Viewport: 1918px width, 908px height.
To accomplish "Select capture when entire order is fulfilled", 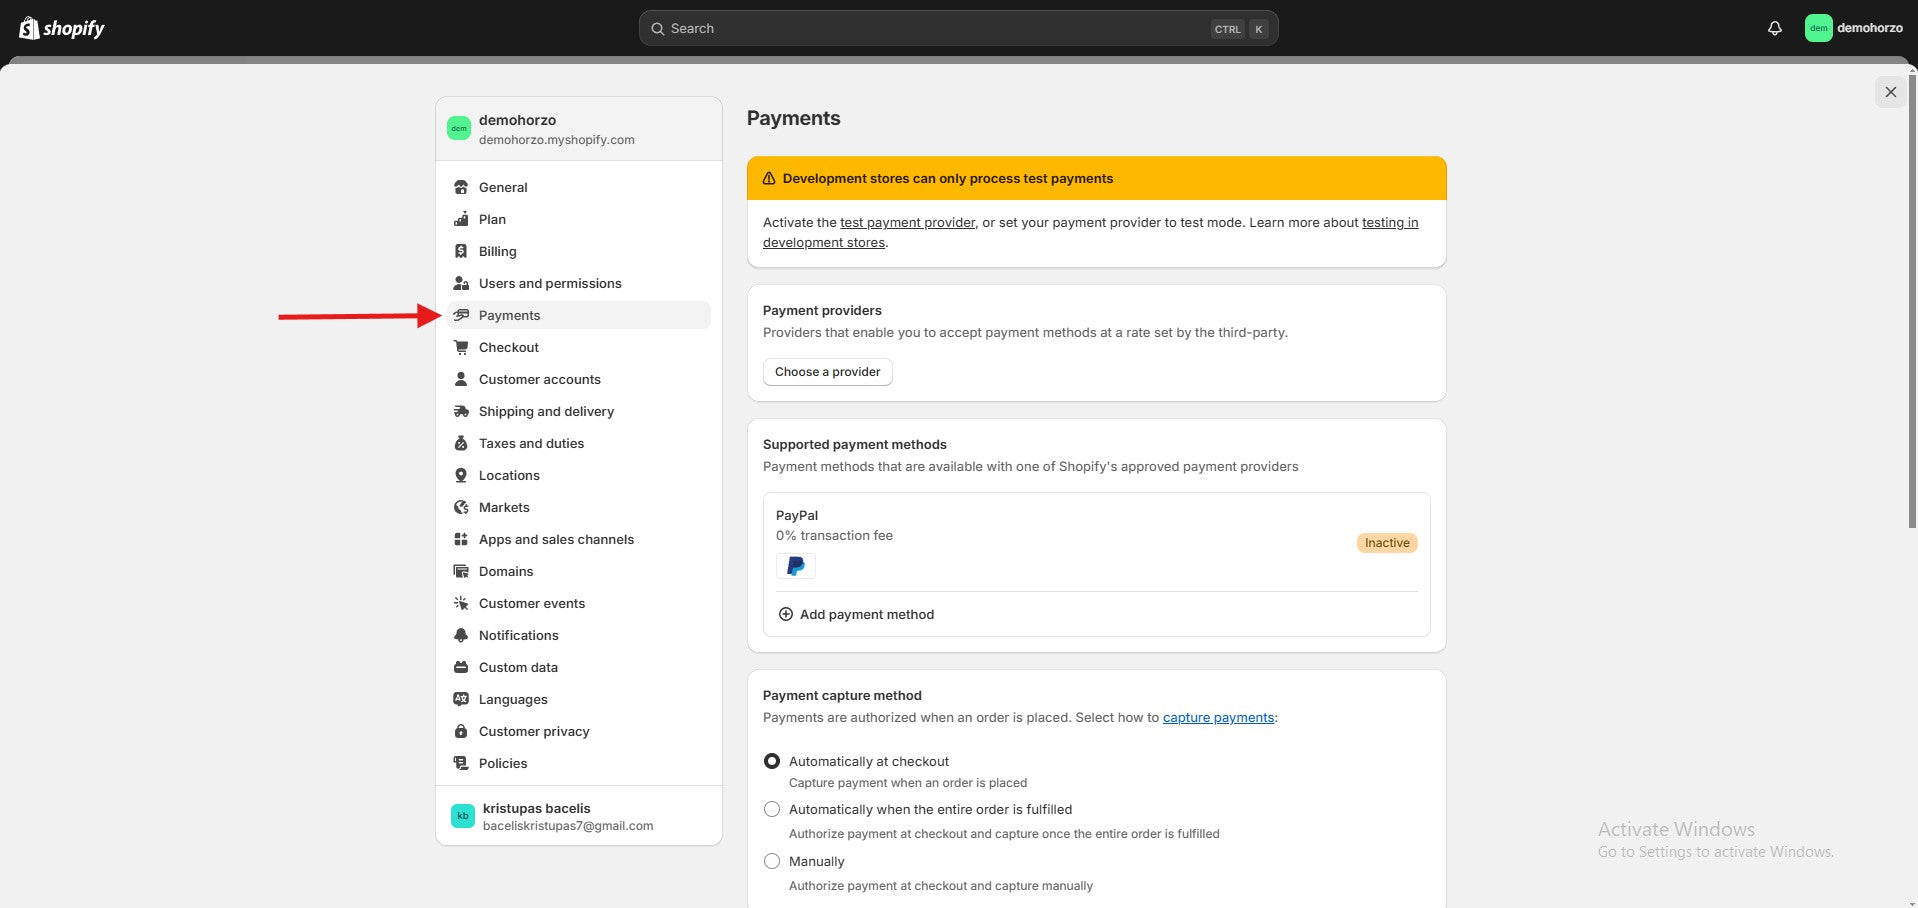I will 772,809.
